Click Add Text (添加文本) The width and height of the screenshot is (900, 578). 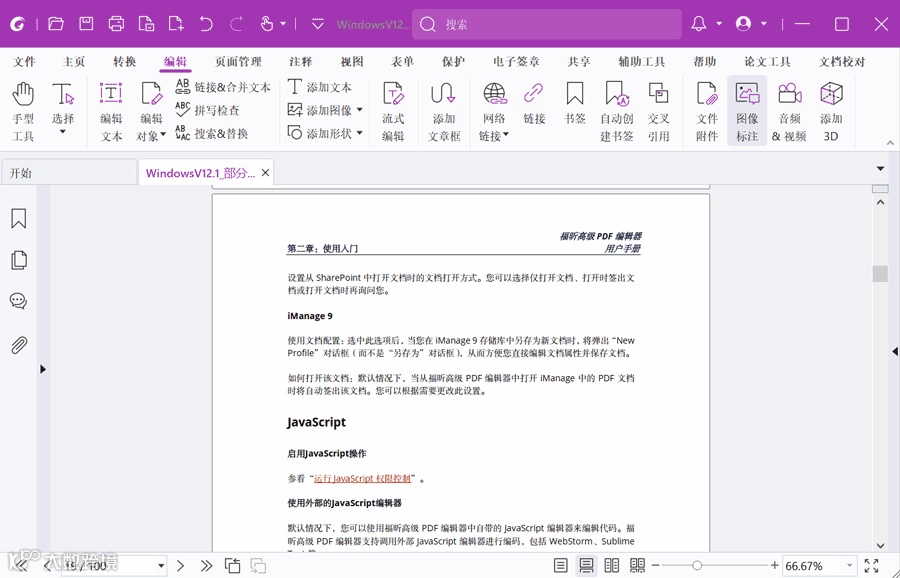[319, 87]
